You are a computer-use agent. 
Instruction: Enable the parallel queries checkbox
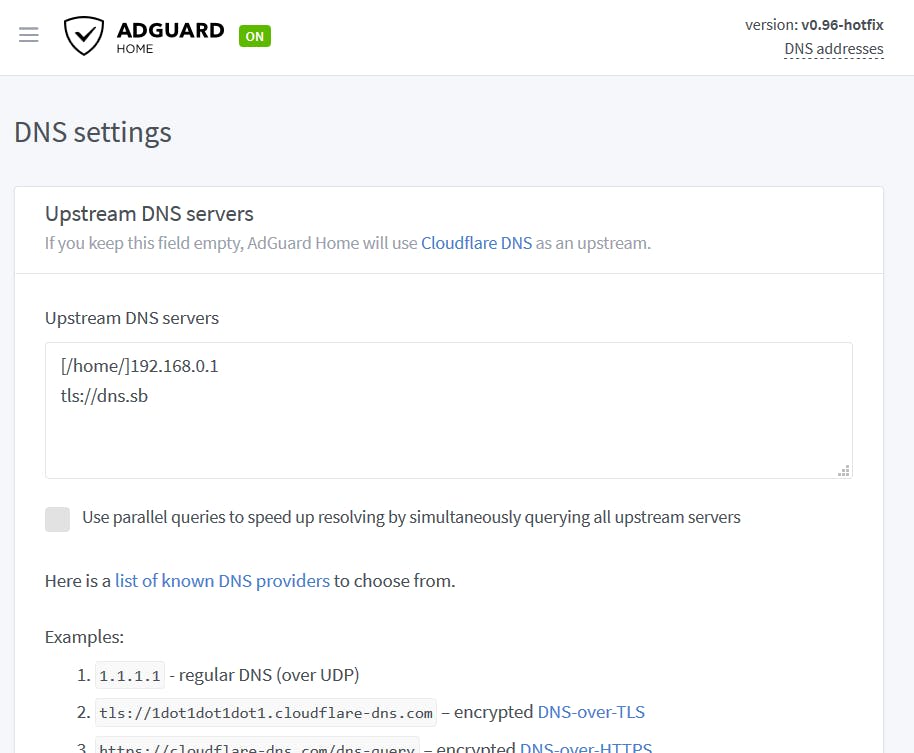(58, 518)
